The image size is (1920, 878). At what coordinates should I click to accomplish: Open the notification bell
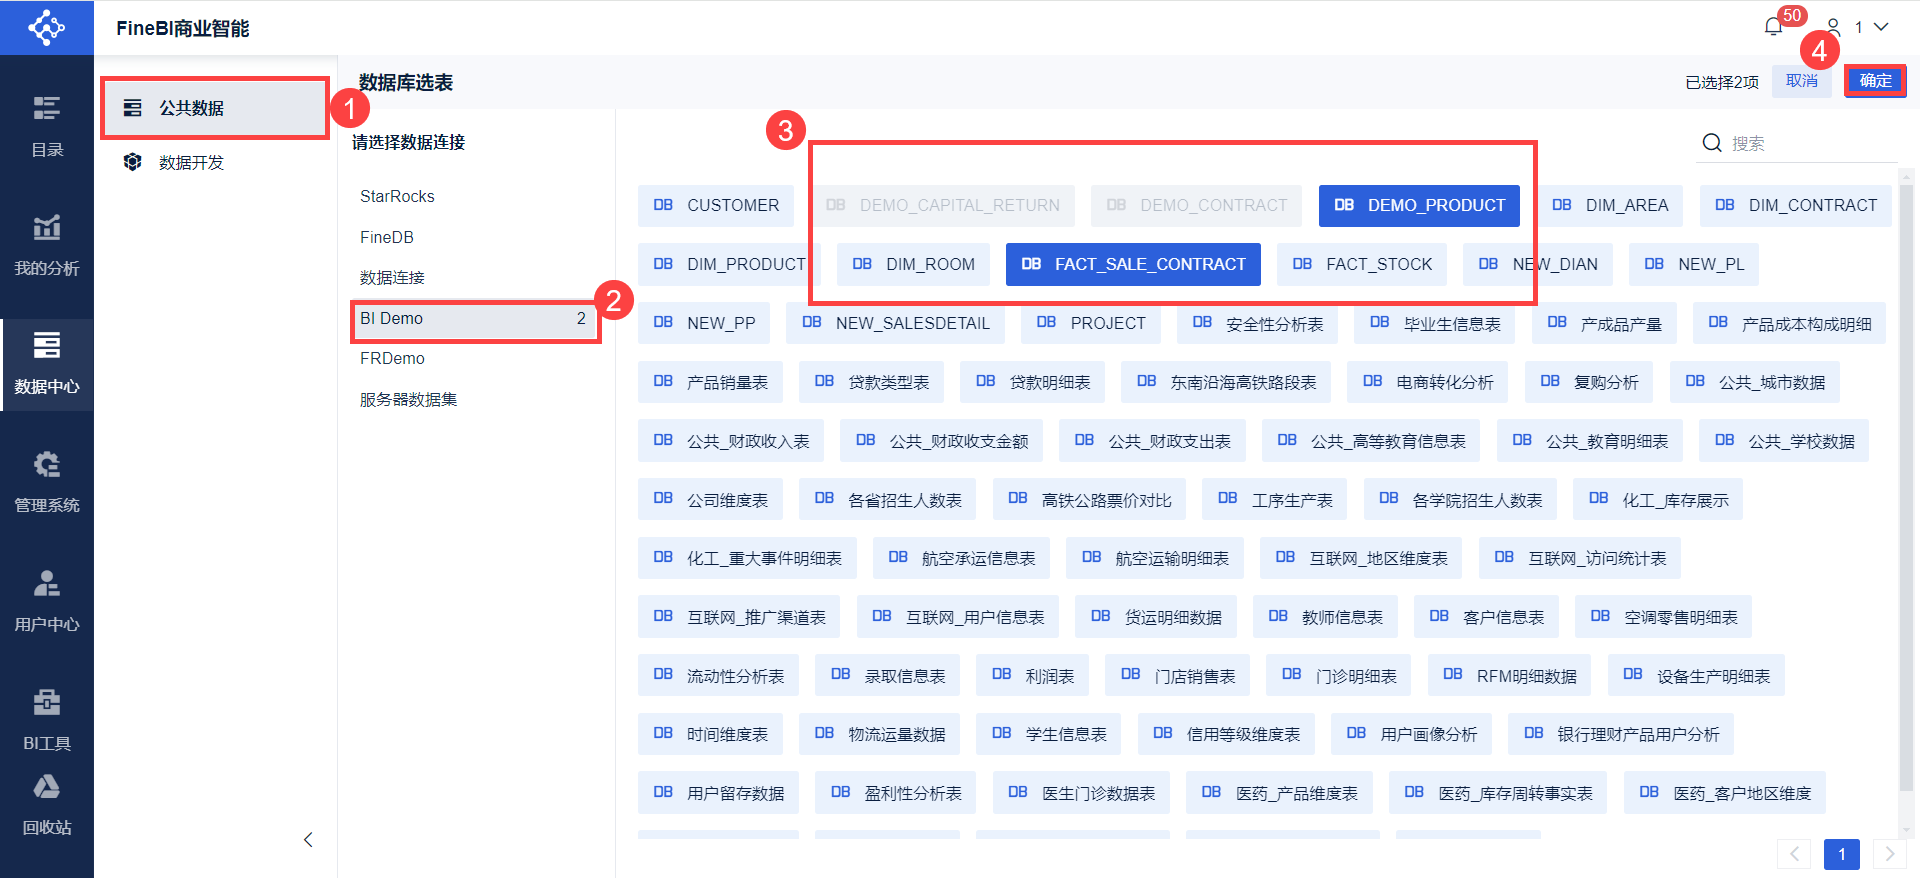[1774, 27]
